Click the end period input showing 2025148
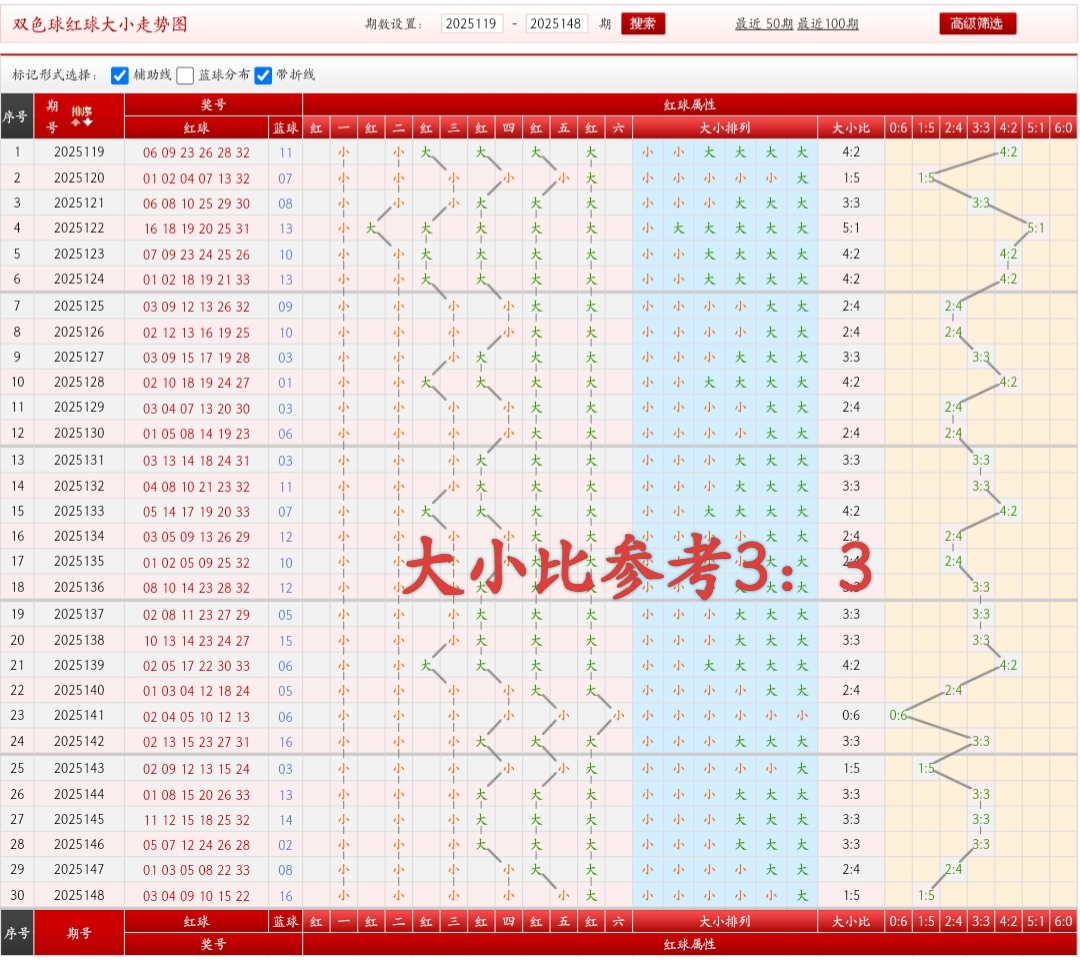 pyautogui.click(x=558, y=23)
